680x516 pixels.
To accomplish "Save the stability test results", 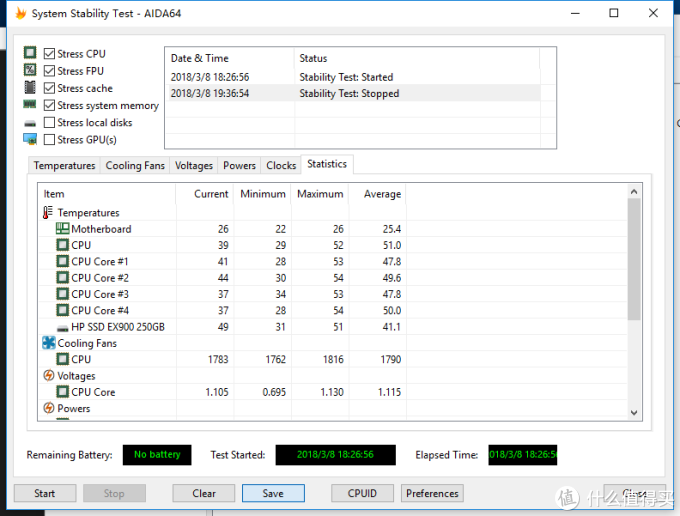I will (273, 493).
